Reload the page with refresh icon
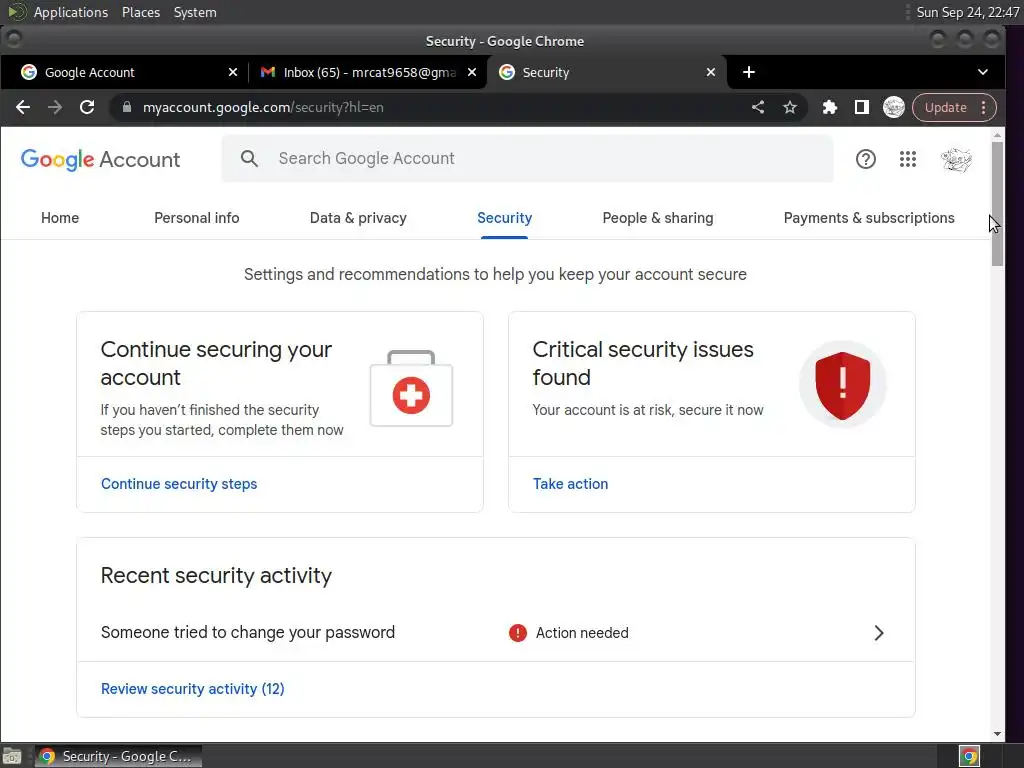1024x768 pixels. pos(87,107)
